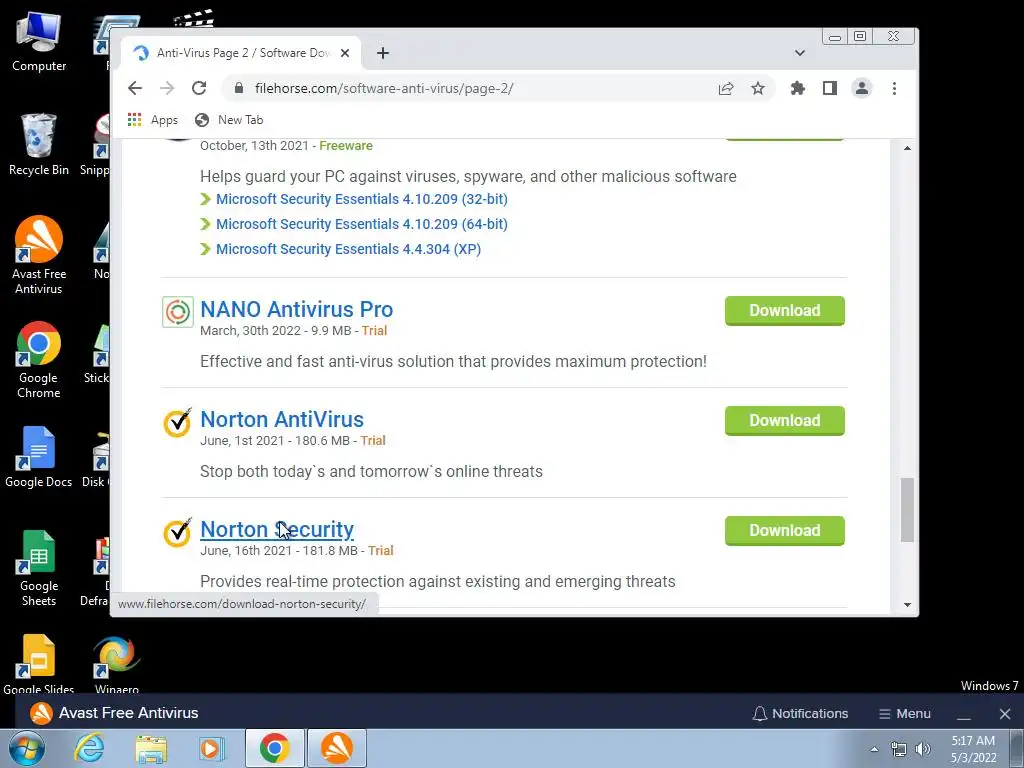The width and height of the screenshot is (1024, 768).
Task: Select the Google Docs desktop shortcut
Action: pos(39,457)
